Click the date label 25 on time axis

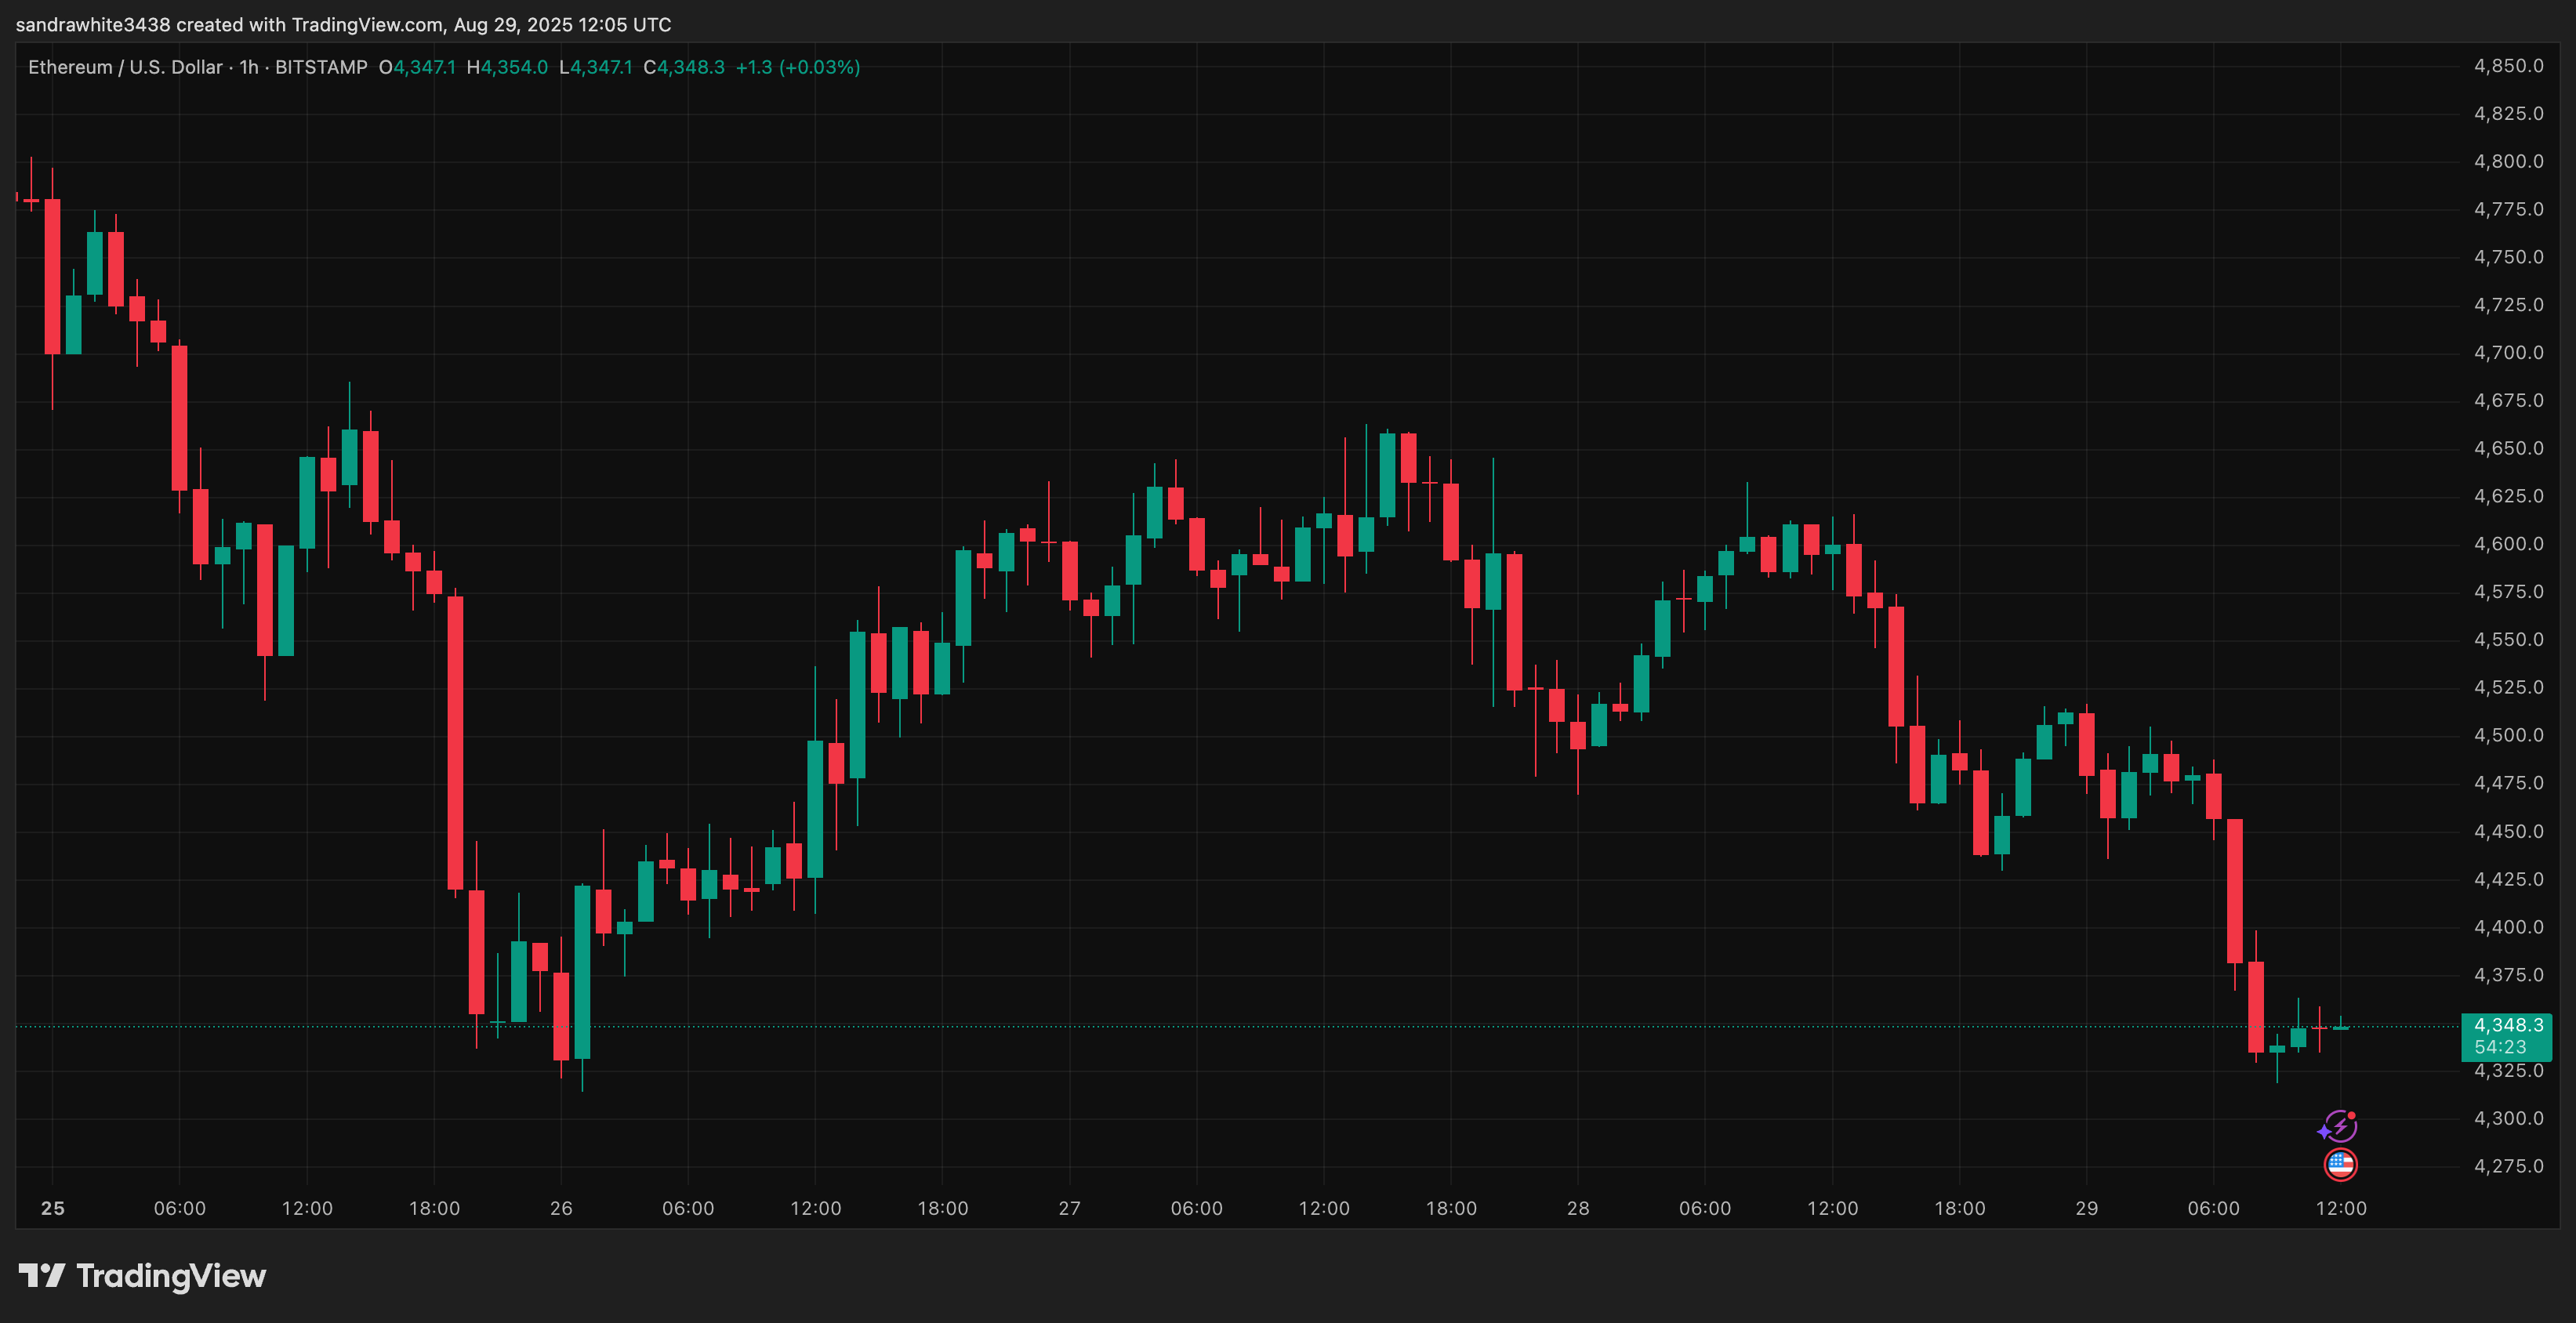(52, 1208)
